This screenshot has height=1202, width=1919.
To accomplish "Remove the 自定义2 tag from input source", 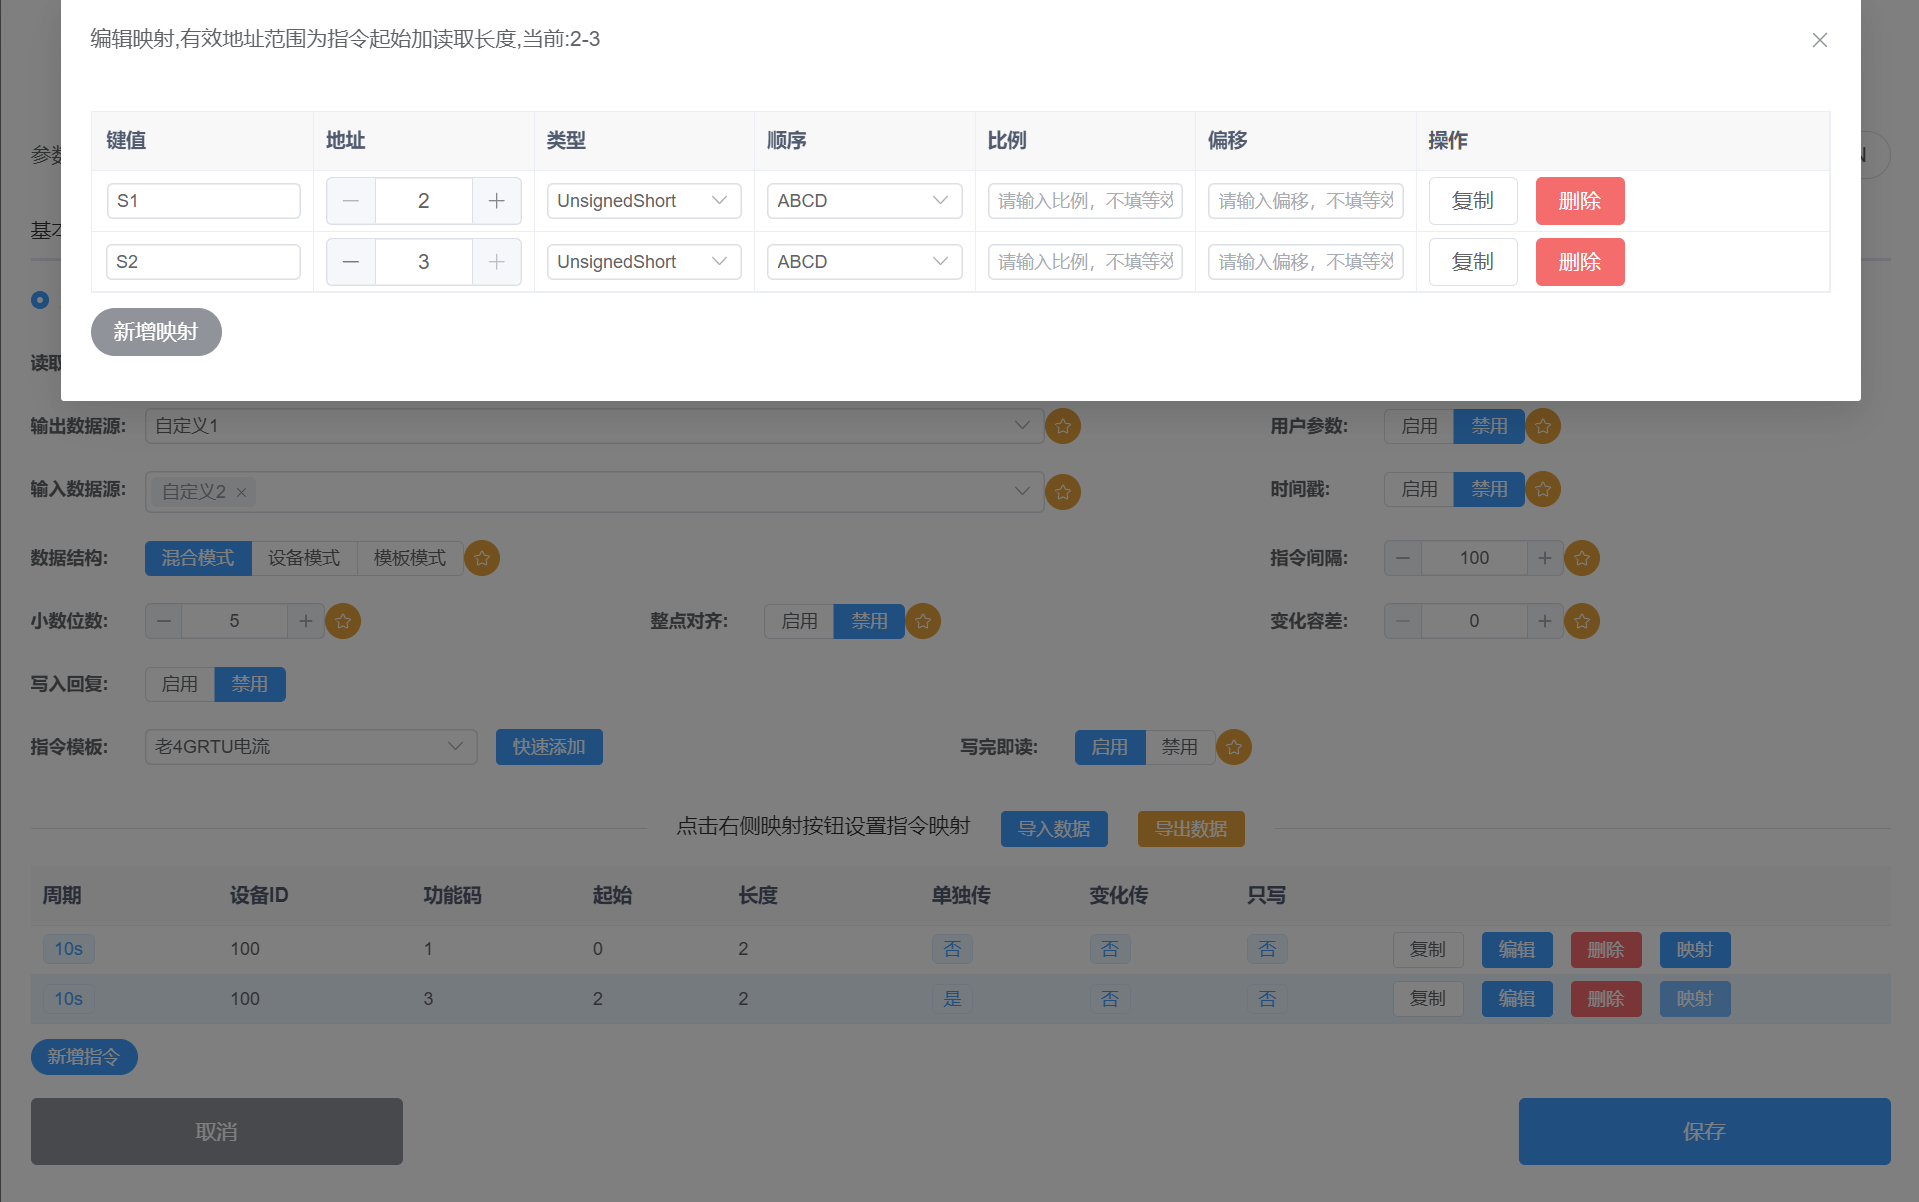I will 241,492.
